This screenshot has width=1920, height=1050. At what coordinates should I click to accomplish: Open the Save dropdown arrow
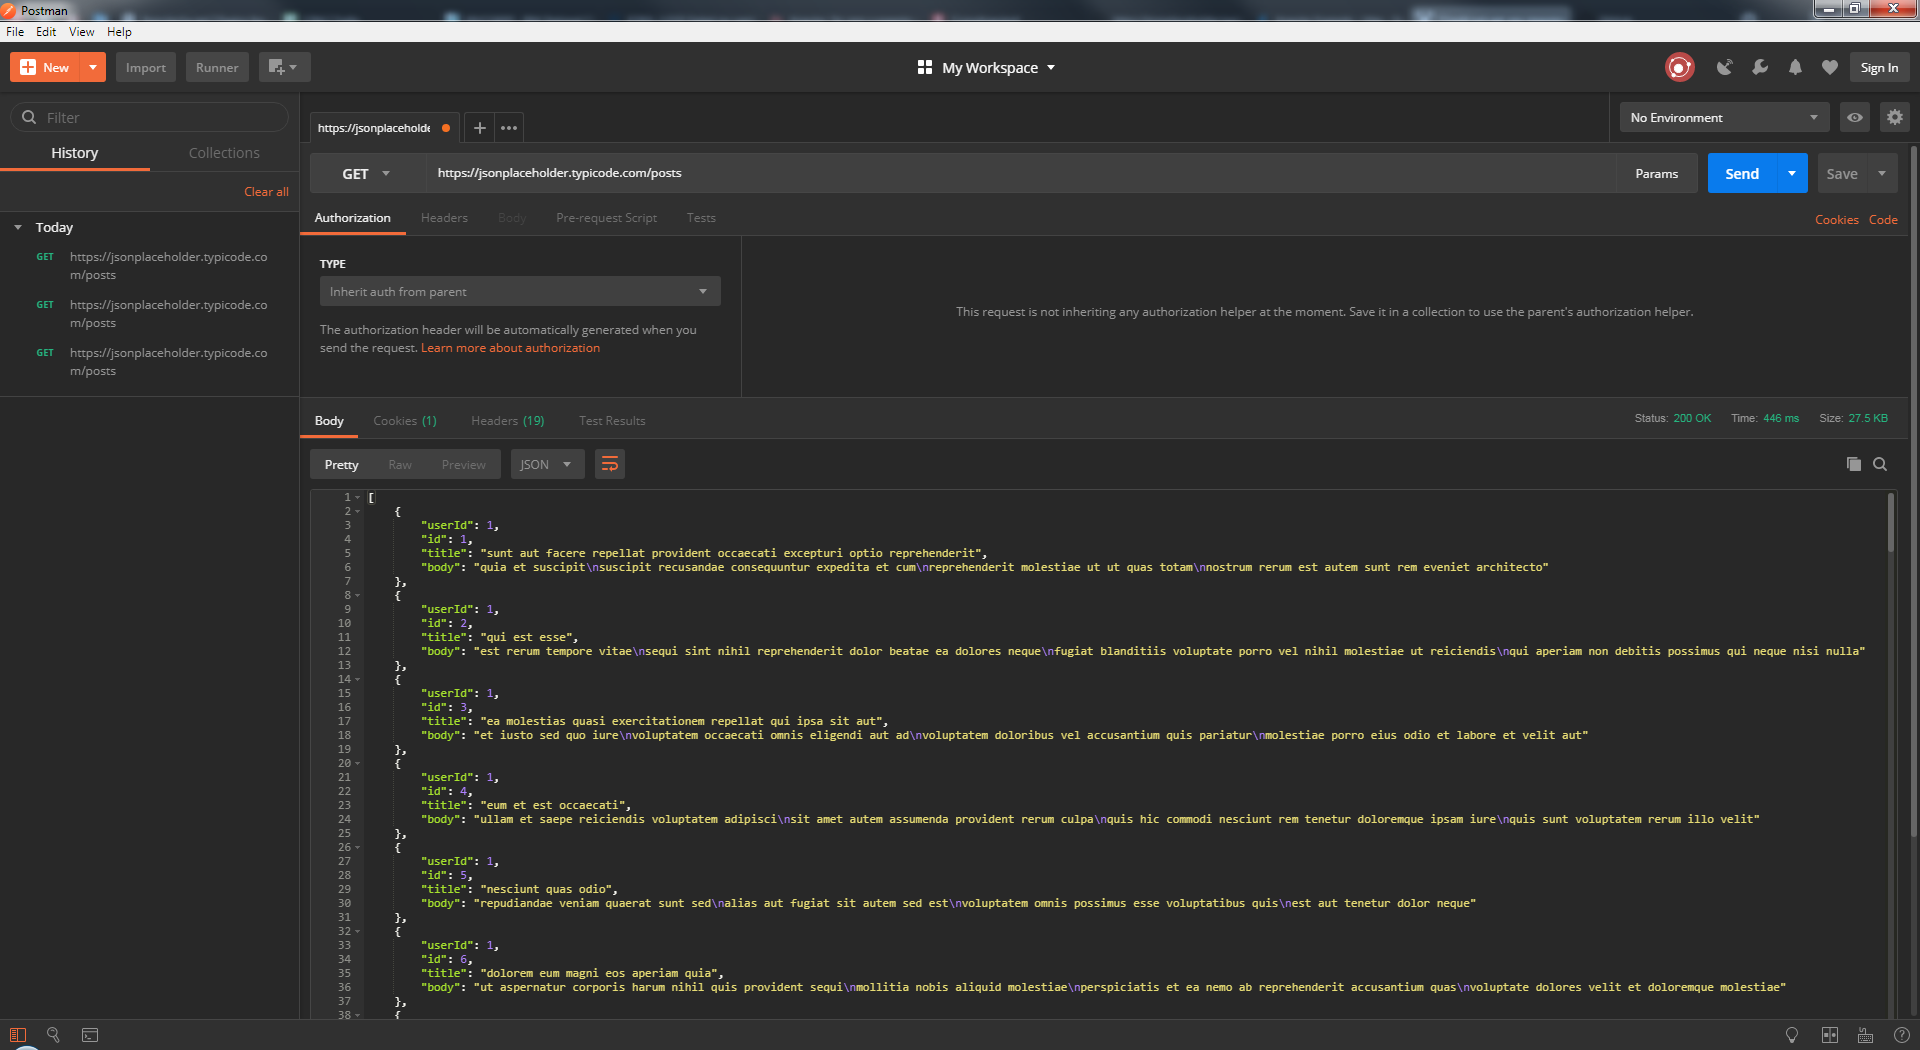[x=1882, y=173]
